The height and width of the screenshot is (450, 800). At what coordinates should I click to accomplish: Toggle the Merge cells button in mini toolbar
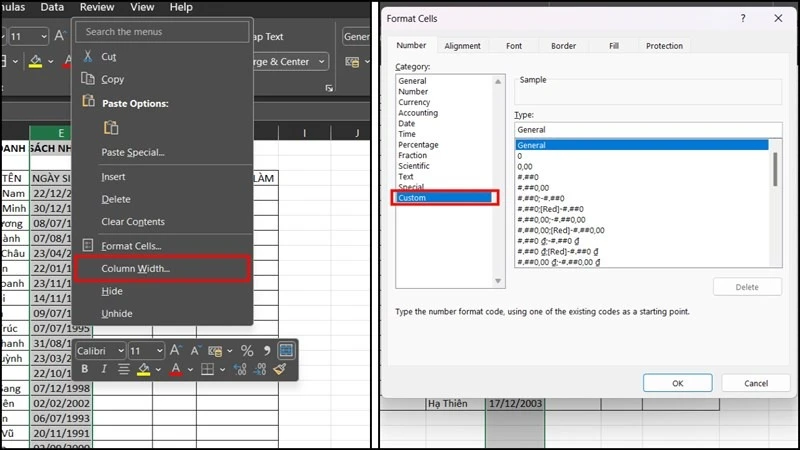(286, 351)
